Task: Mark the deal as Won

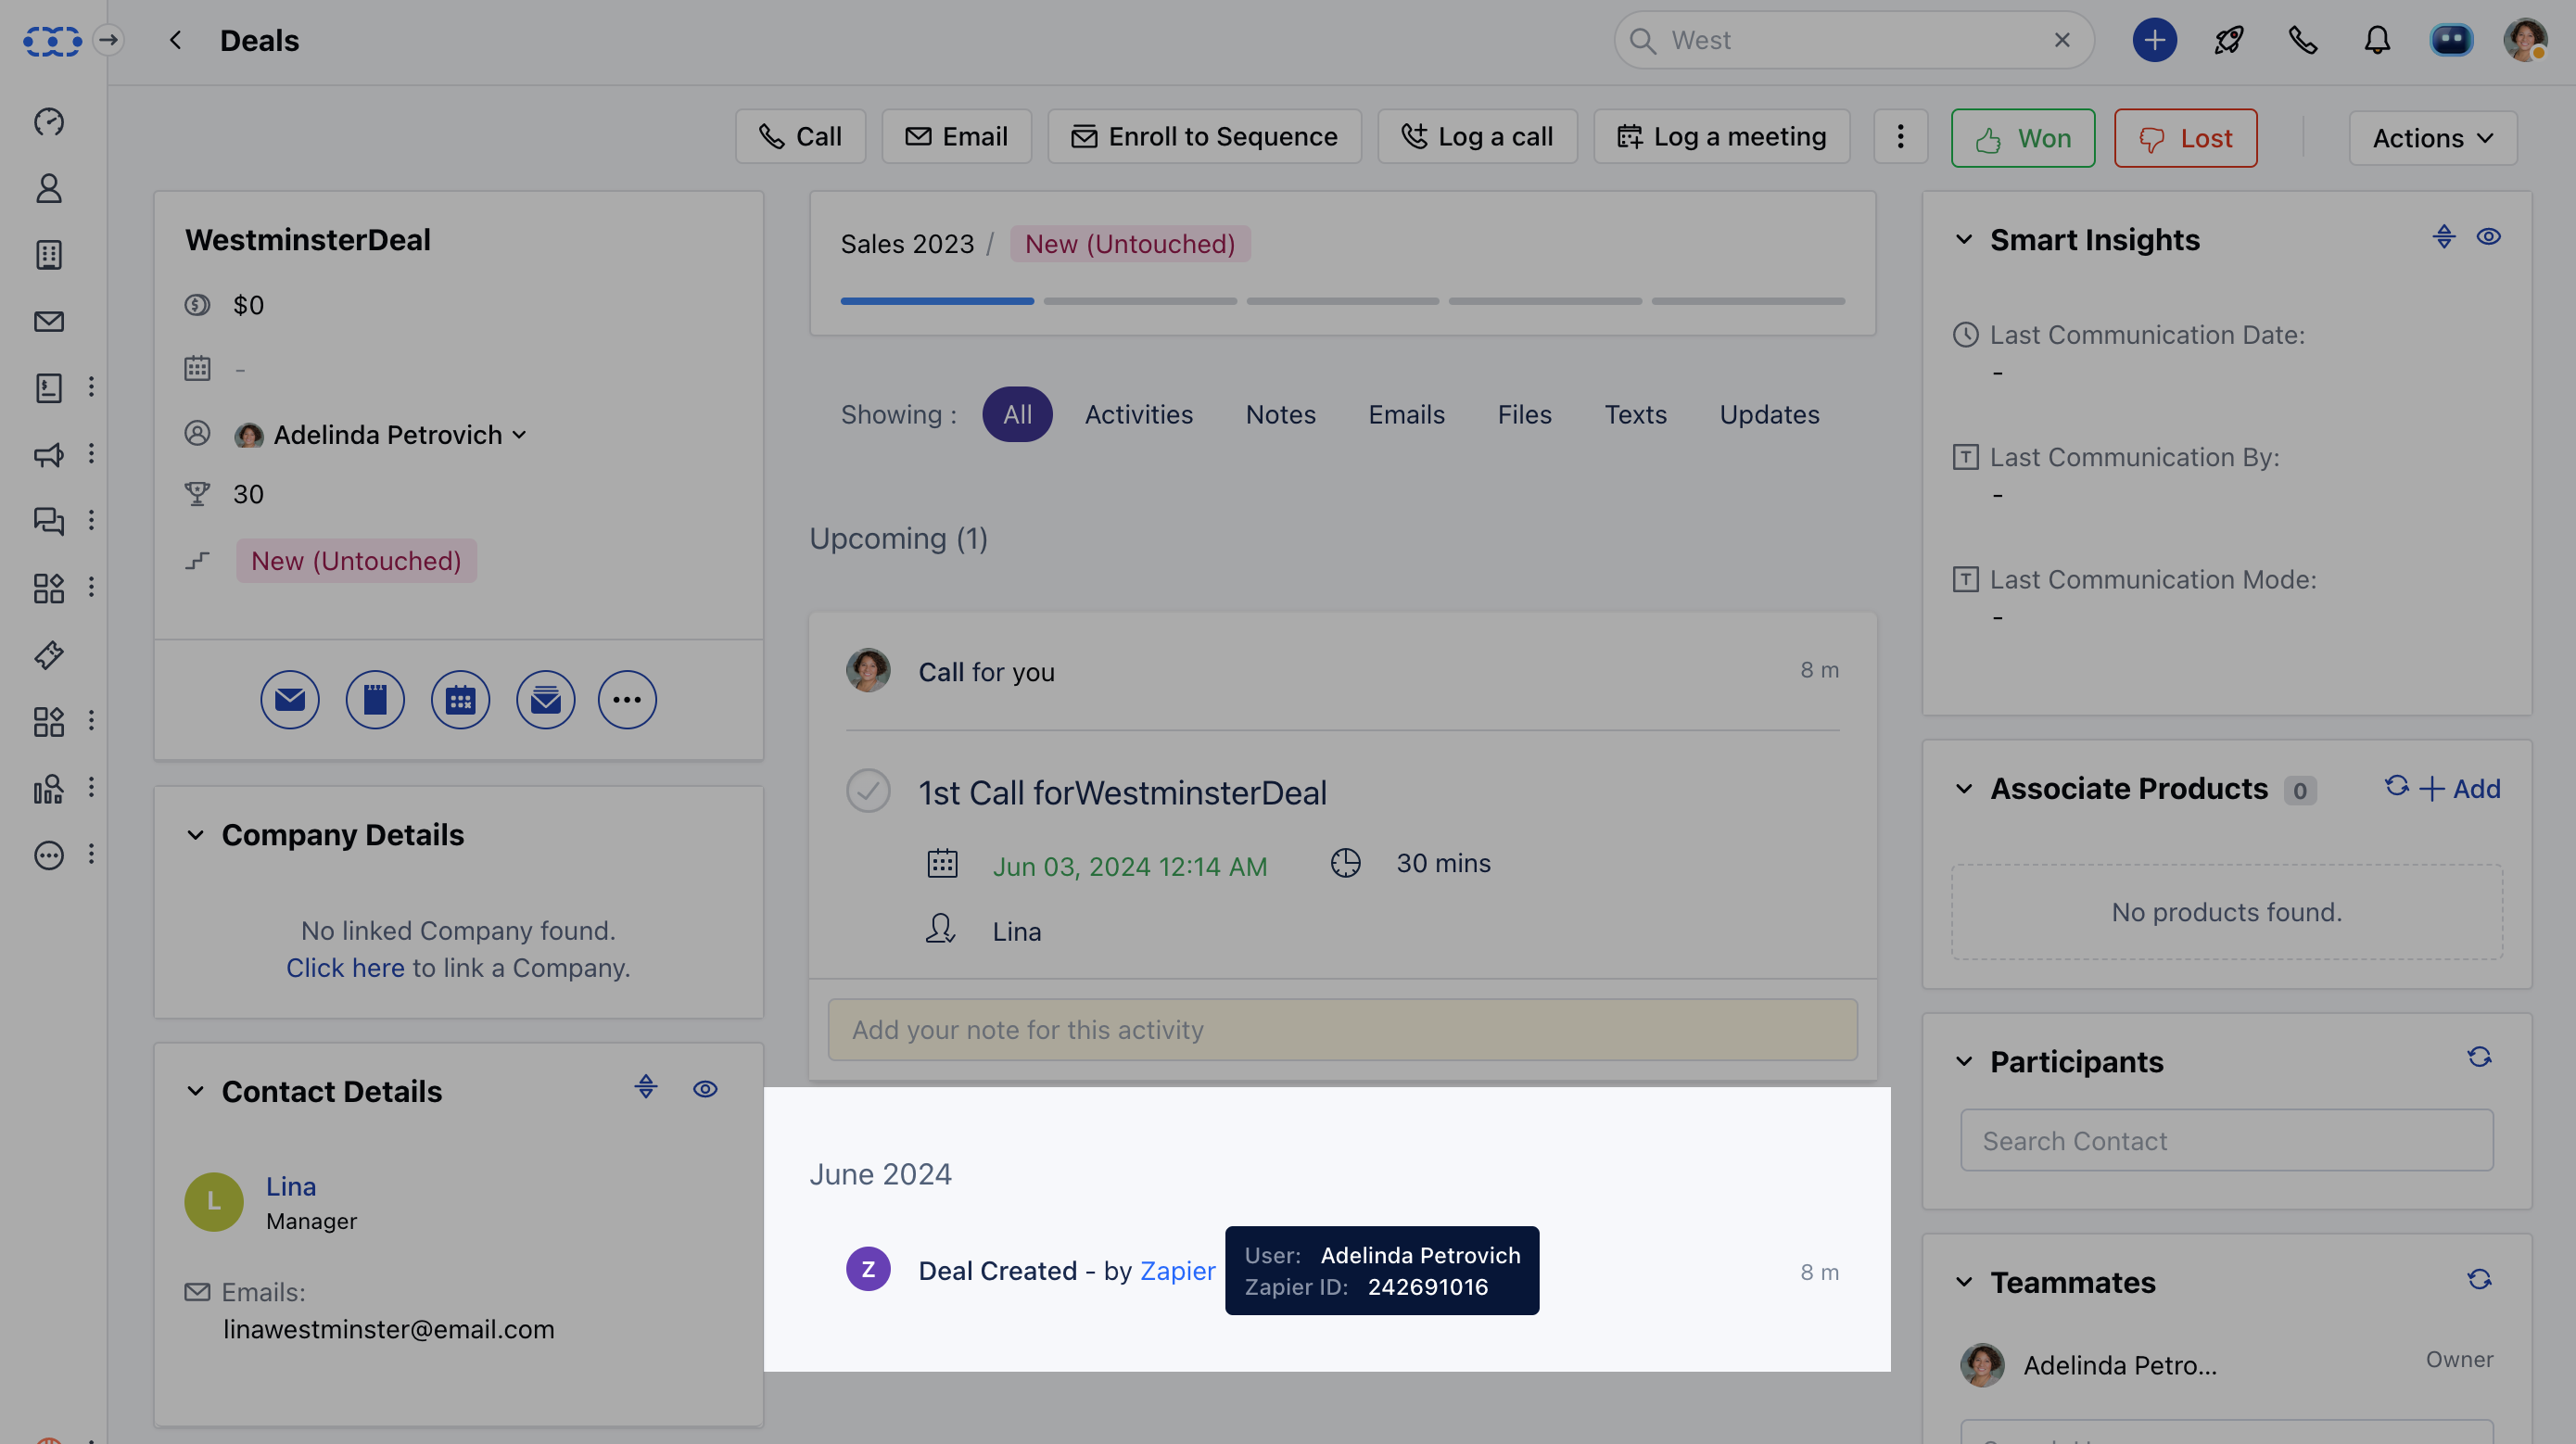Action: tap(2022, 137)
